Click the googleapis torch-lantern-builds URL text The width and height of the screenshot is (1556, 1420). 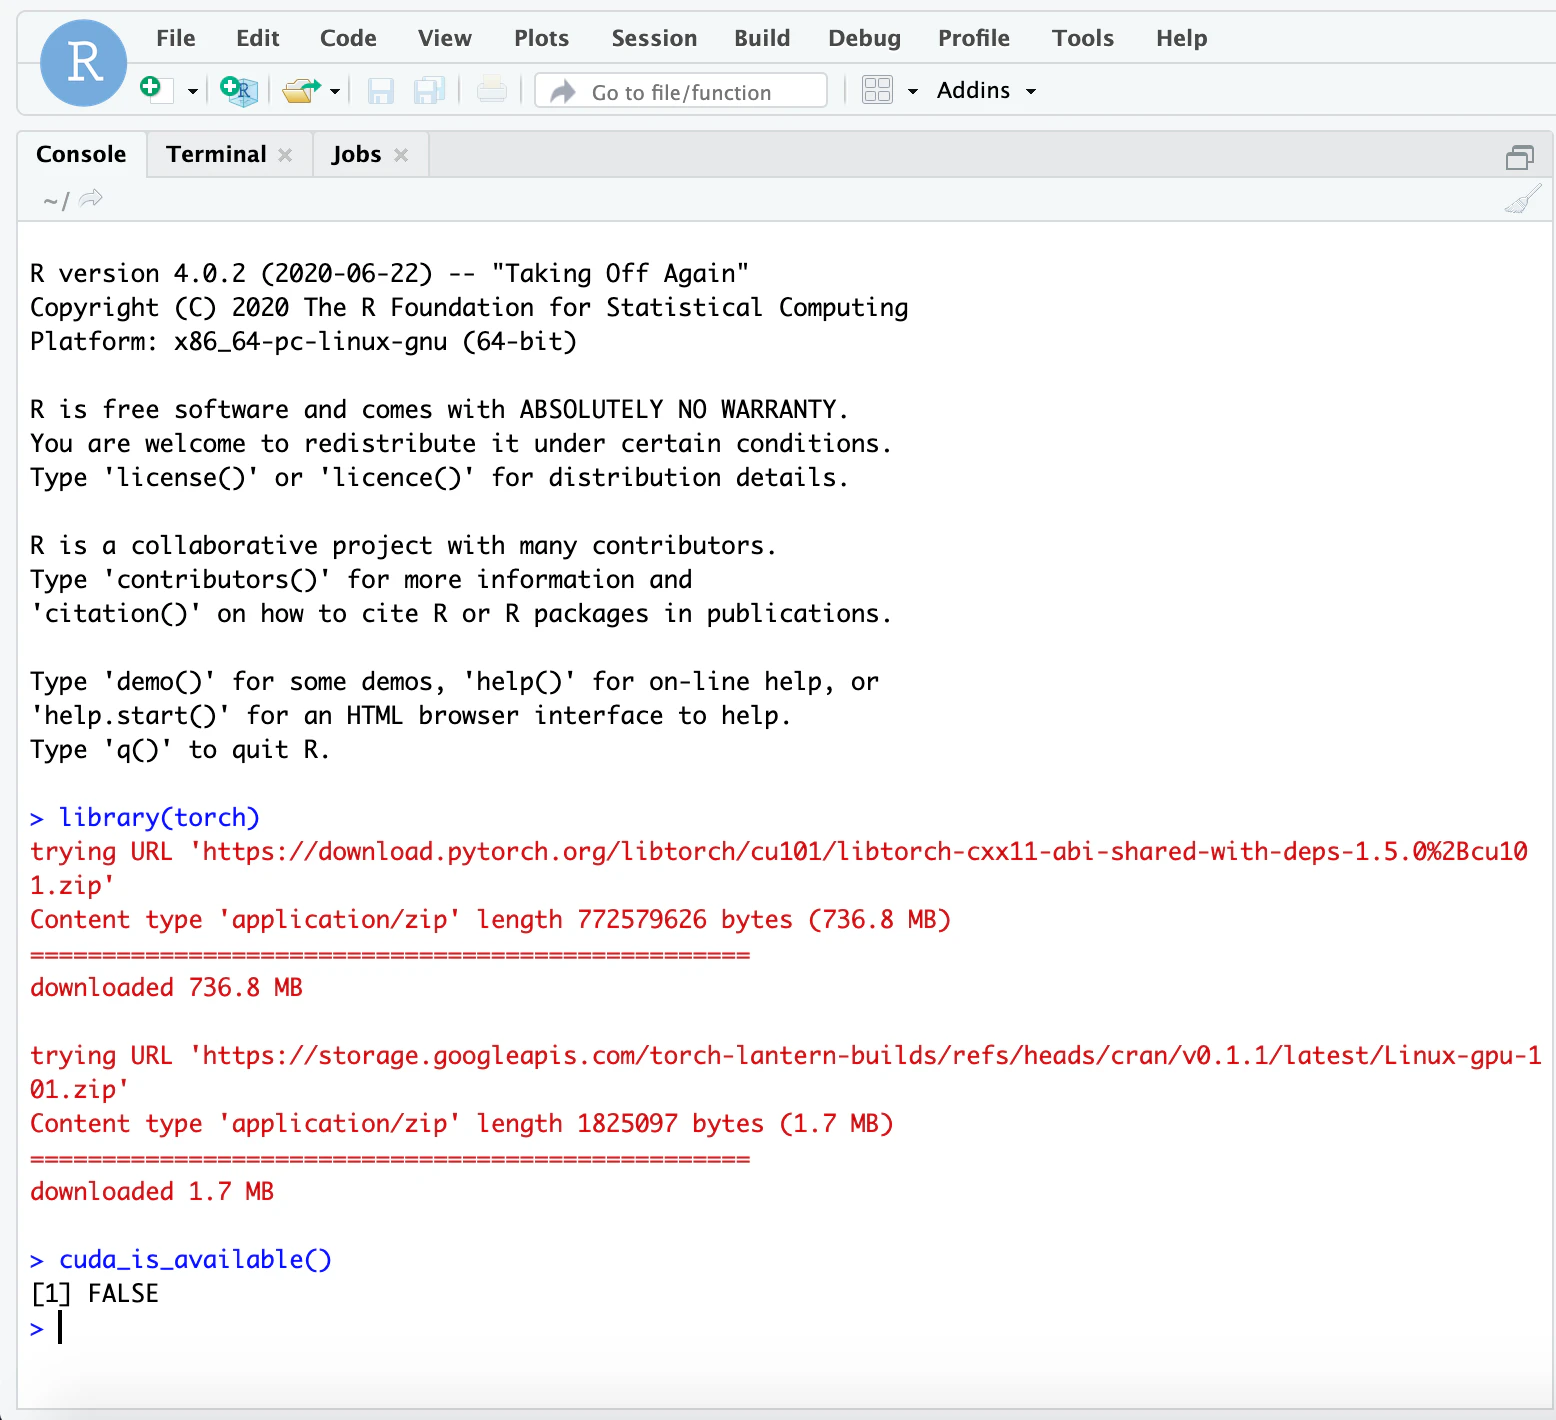786,1072
